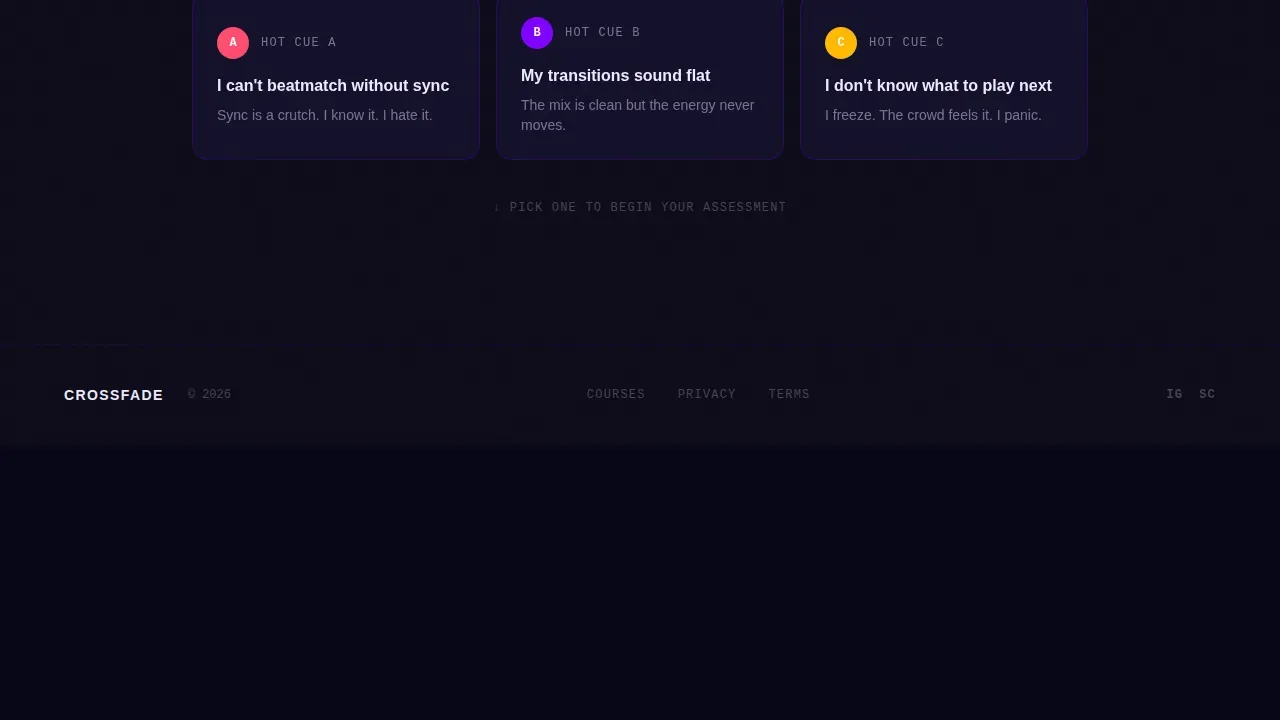Click the HOT CUE B label
The width and height of the screenshot is (1280, 720).
603,33
